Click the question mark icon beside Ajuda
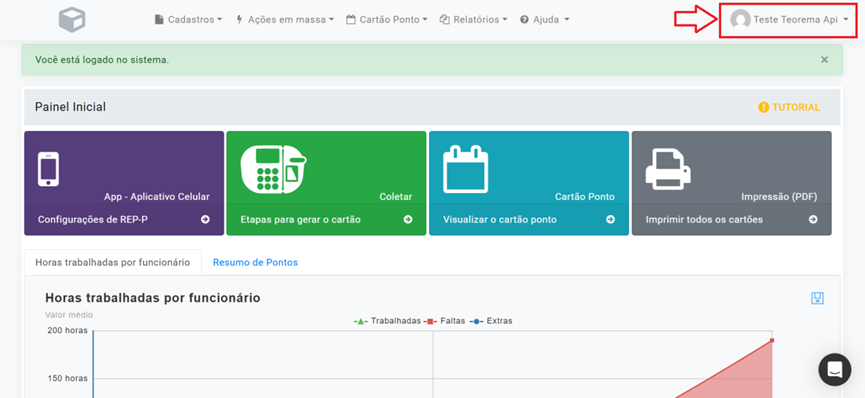 pos(524,19)
